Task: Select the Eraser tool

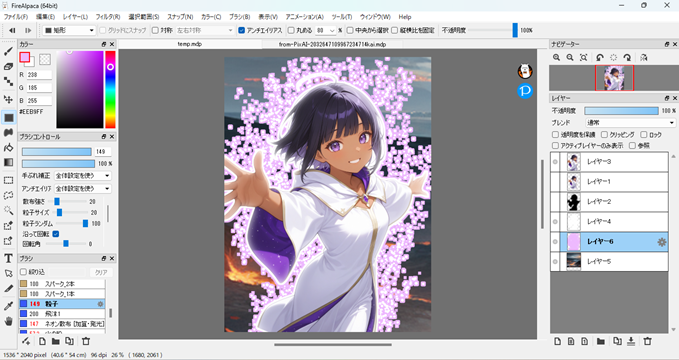Action: [8, 67]
